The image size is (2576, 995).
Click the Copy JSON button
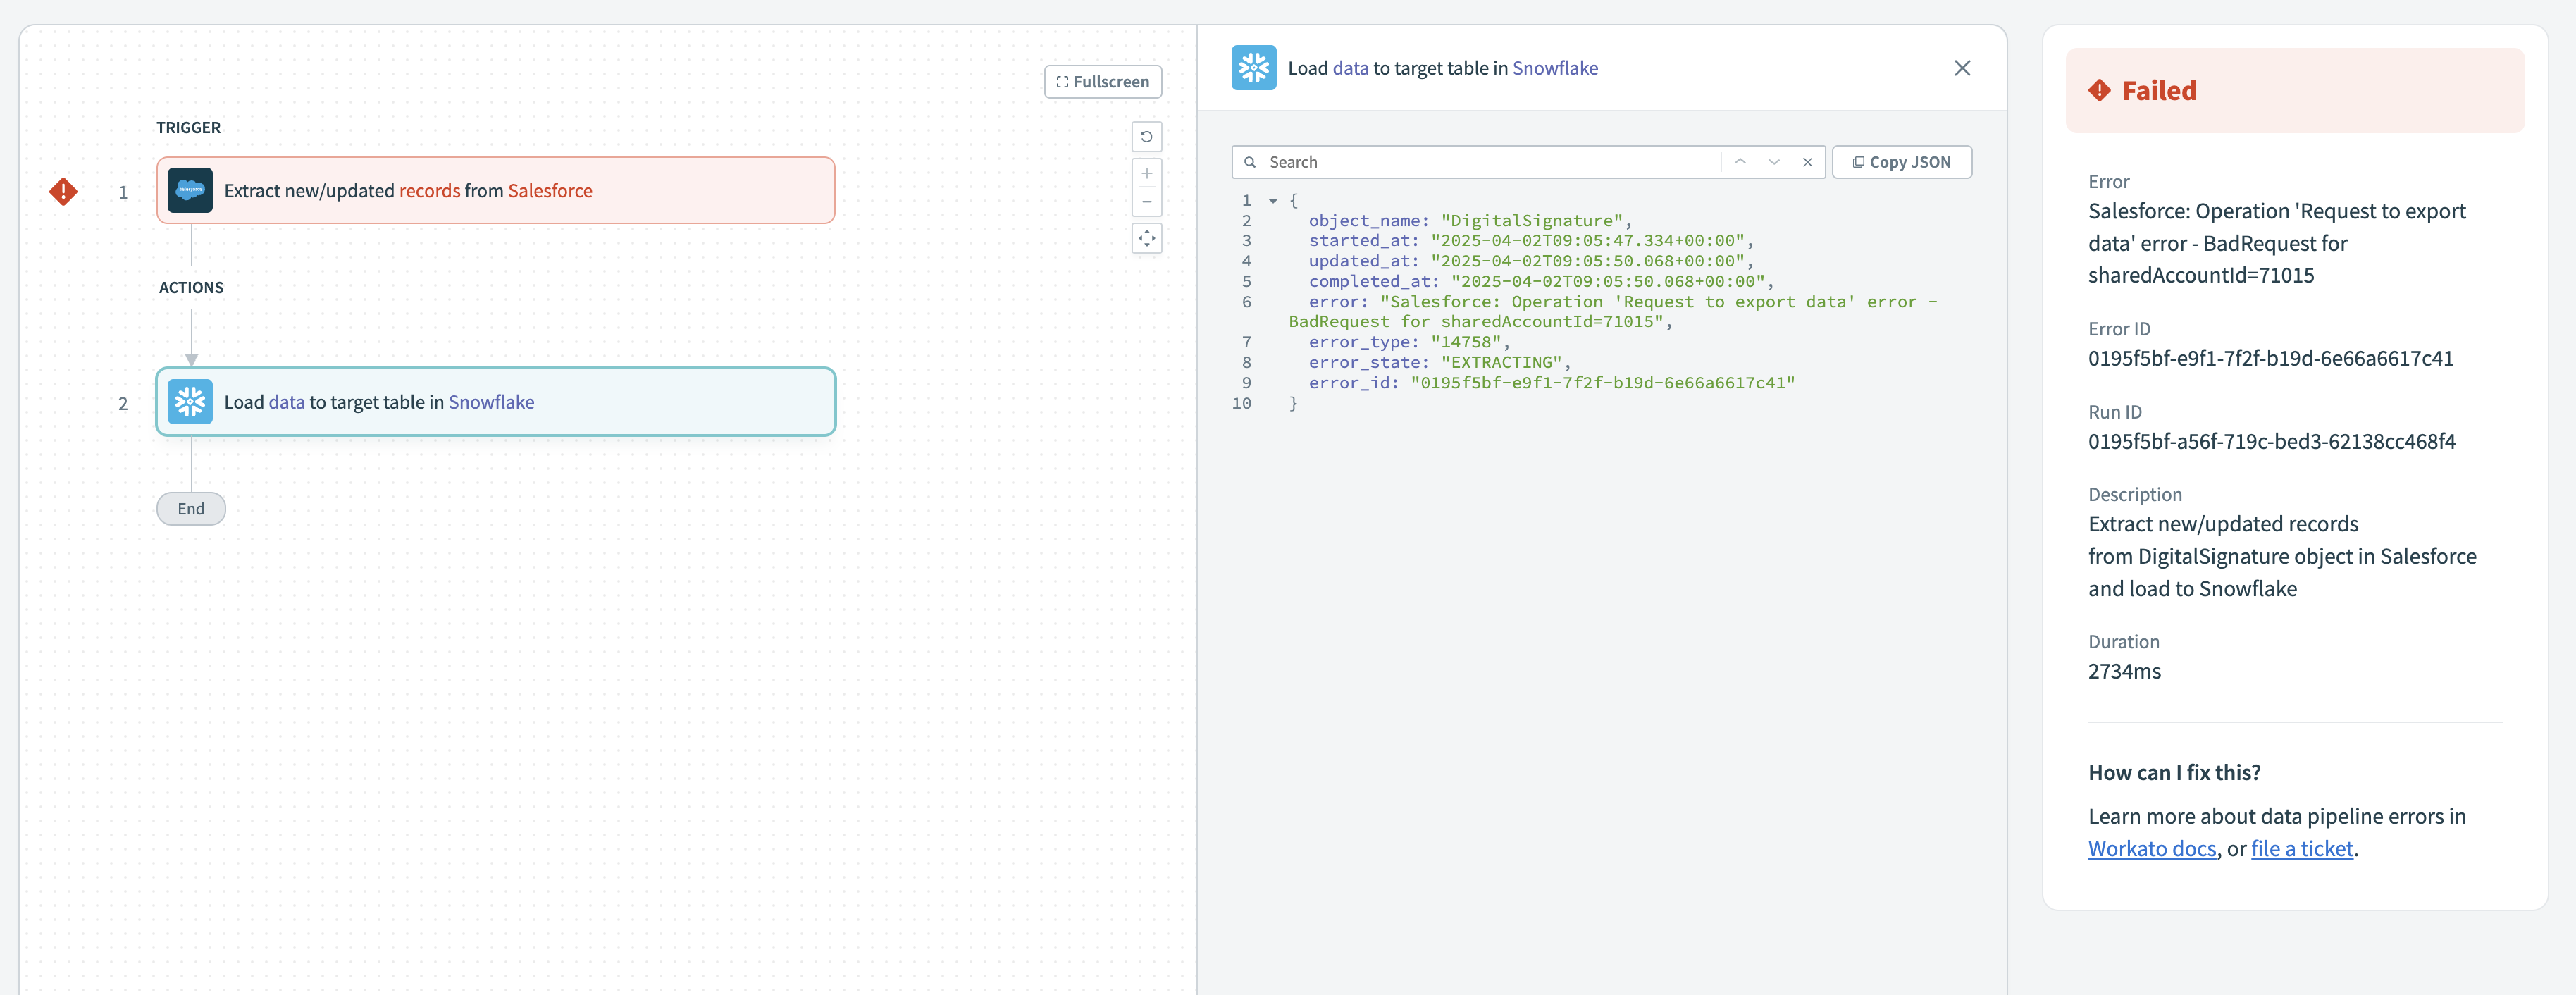1901,162
